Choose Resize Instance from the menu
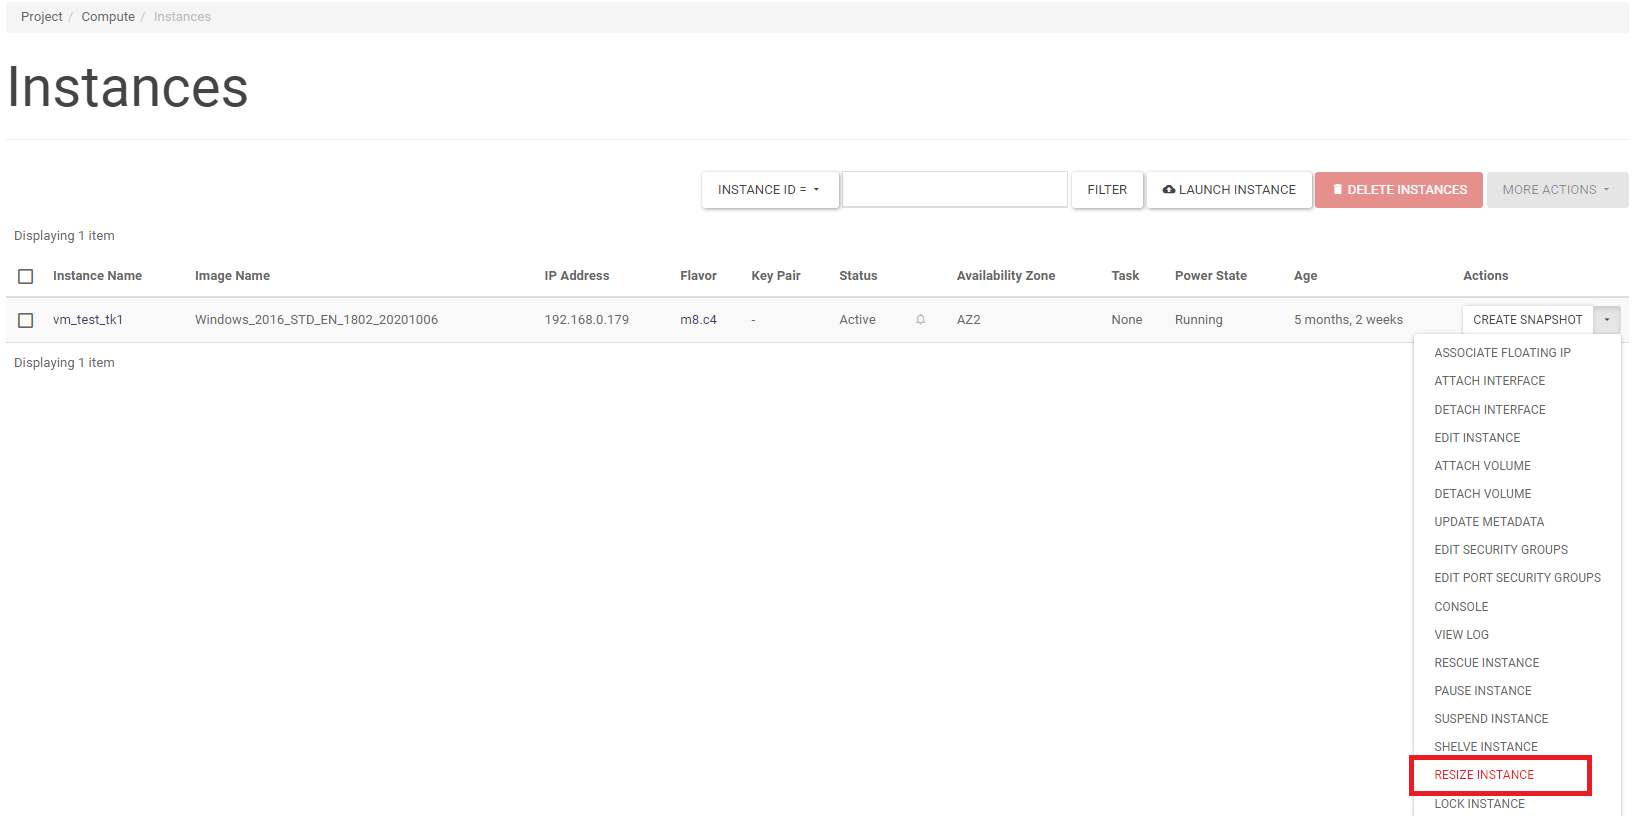This screenshot has height=816, width=1637. tap(1484, 775)
